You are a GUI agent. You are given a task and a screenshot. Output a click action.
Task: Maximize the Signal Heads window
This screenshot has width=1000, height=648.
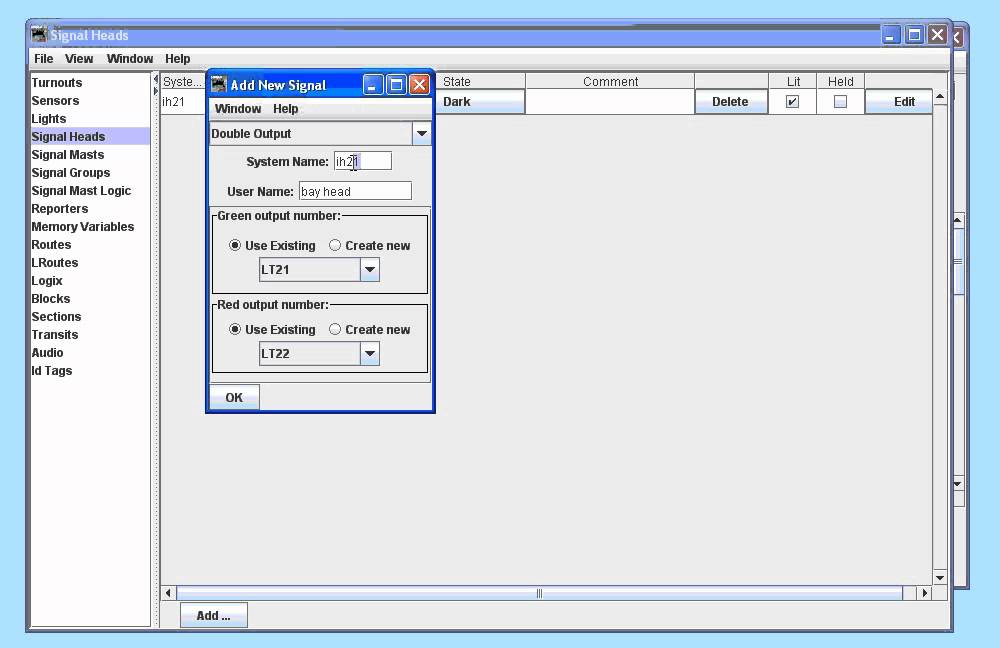(914, 34)
